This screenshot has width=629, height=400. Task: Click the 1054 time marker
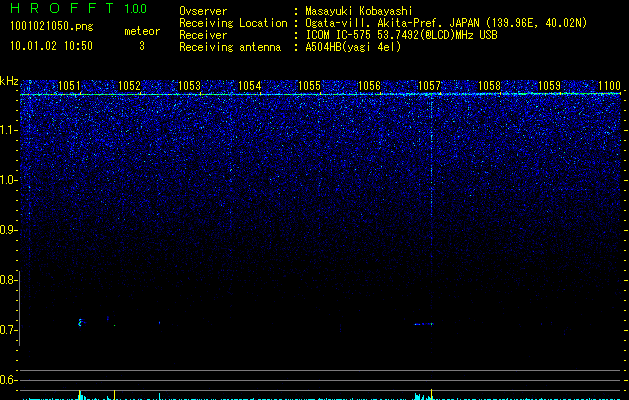click(250, 85)
